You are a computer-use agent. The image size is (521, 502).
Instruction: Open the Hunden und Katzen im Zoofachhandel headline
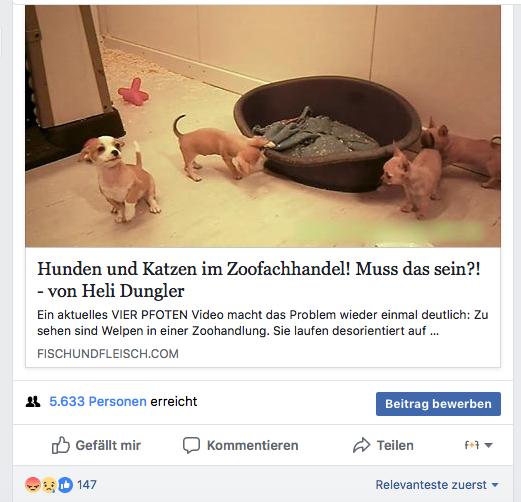click(x=259, y=280)
